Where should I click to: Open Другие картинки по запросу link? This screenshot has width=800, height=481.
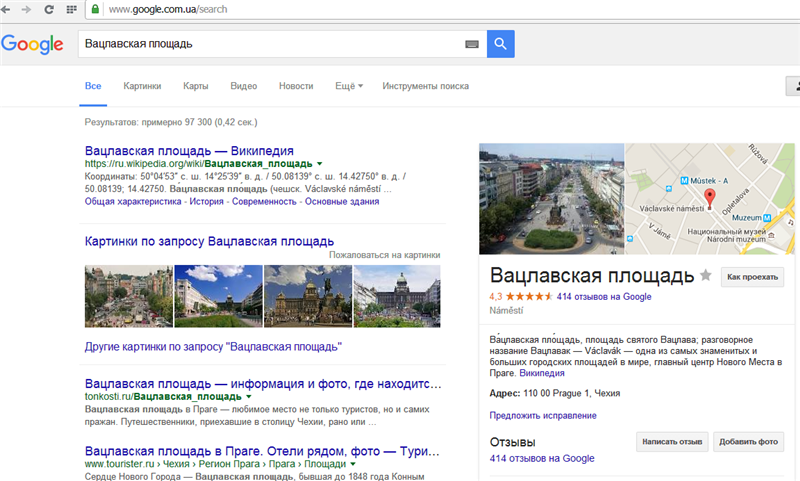(213, 347)
